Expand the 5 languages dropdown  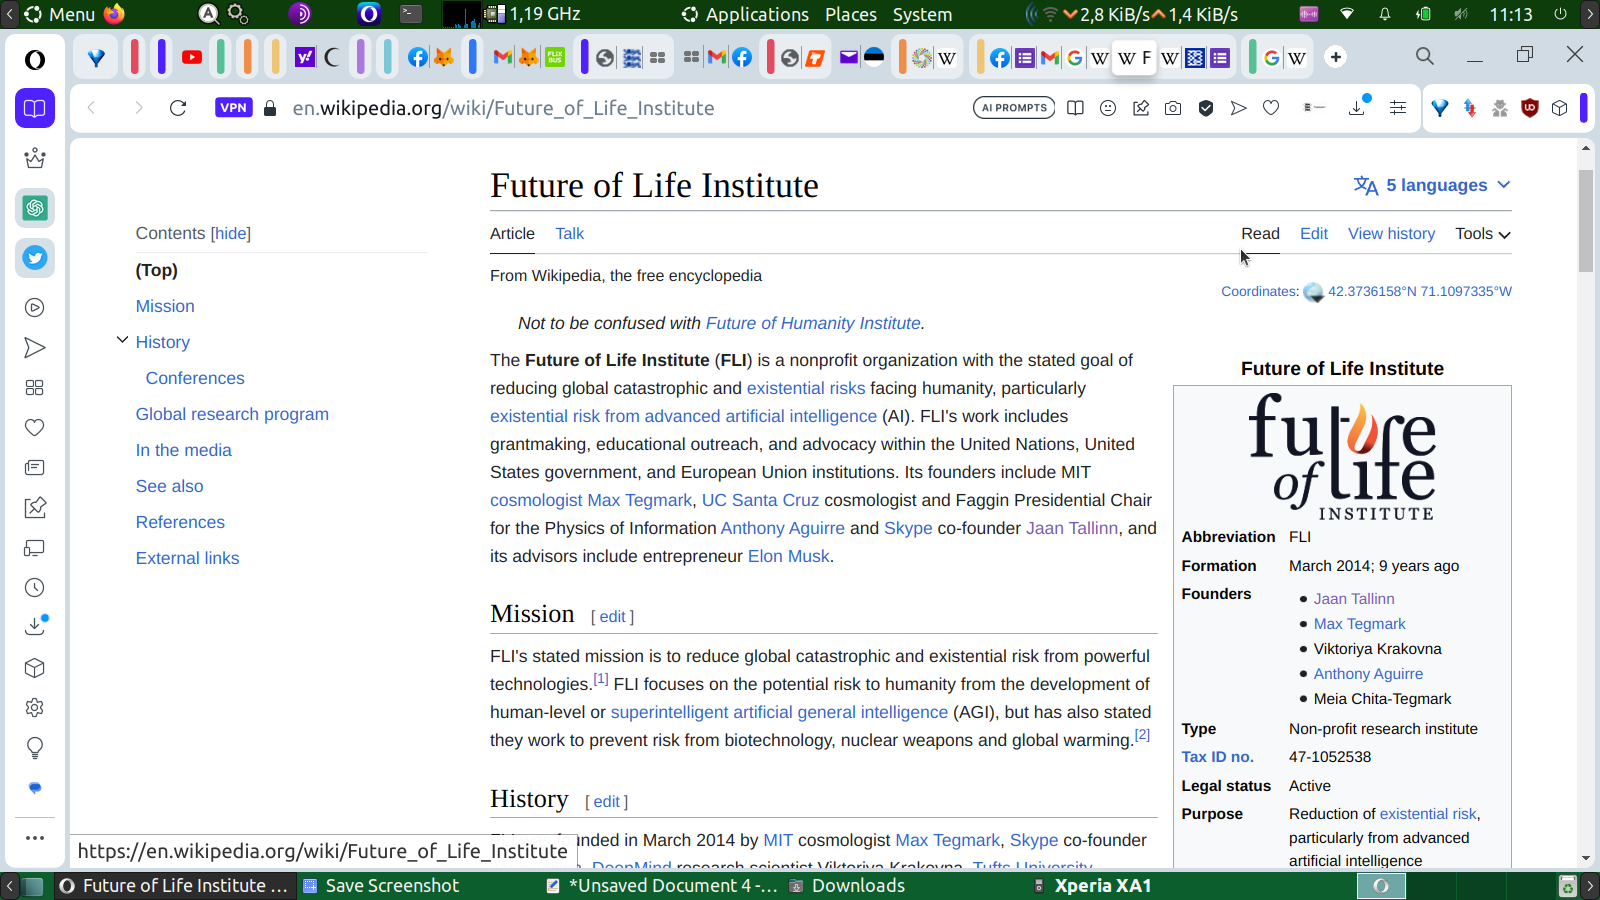[x=1432, y=185]
